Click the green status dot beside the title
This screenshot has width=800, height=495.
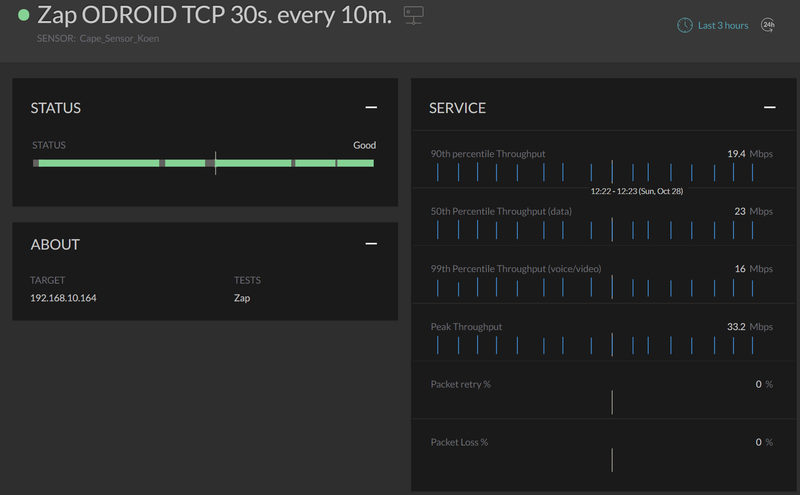pyautogui.click(x=23, y=15)
